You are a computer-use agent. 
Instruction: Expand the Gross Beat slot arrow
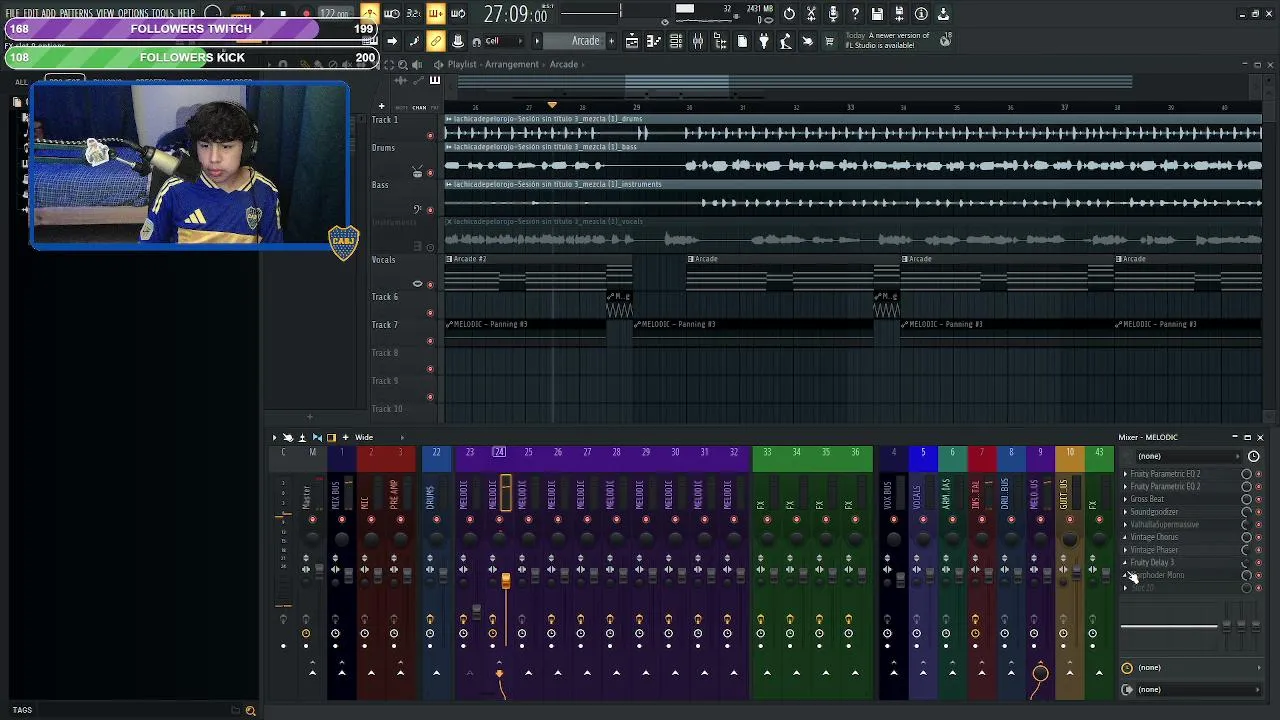[1125, 499]
